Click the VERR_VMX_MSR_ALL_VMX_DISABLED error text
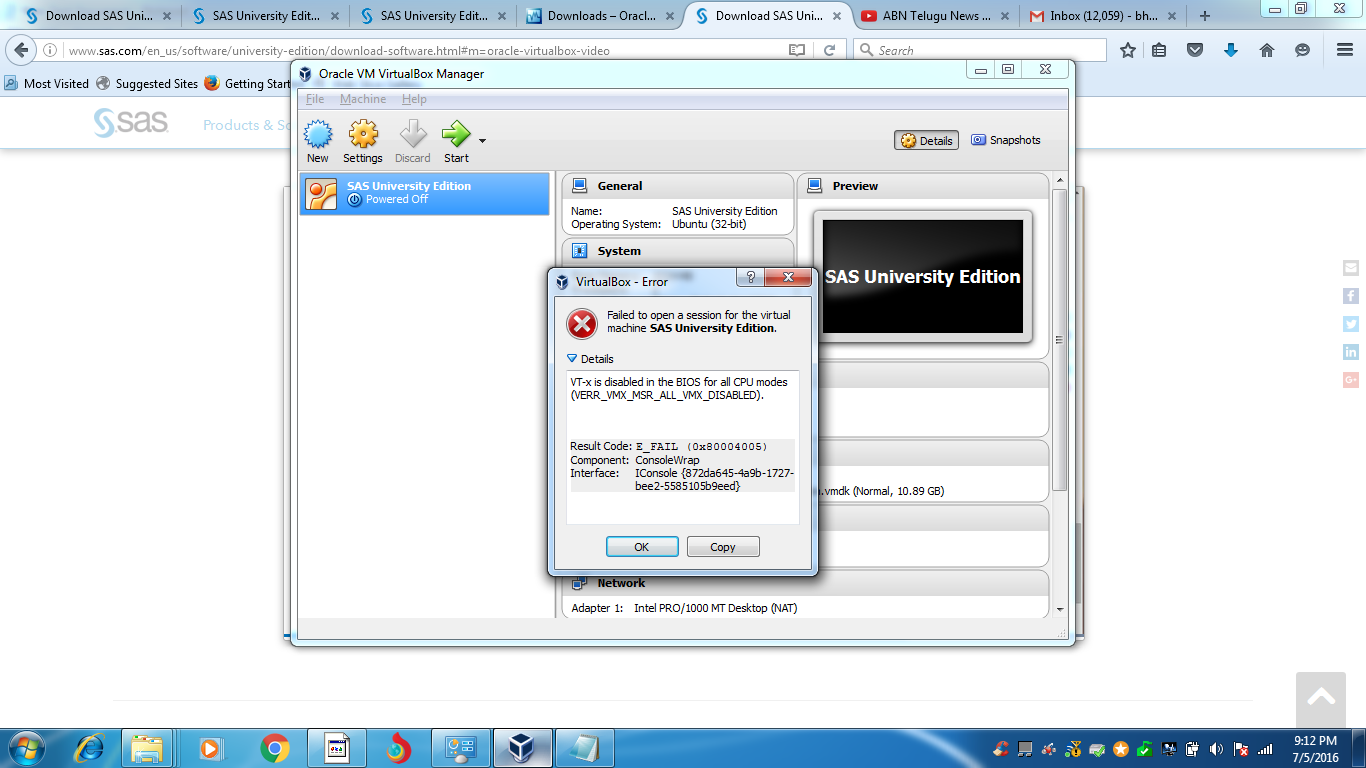Viewport: 1366px width, 768px height. point(667,395)
